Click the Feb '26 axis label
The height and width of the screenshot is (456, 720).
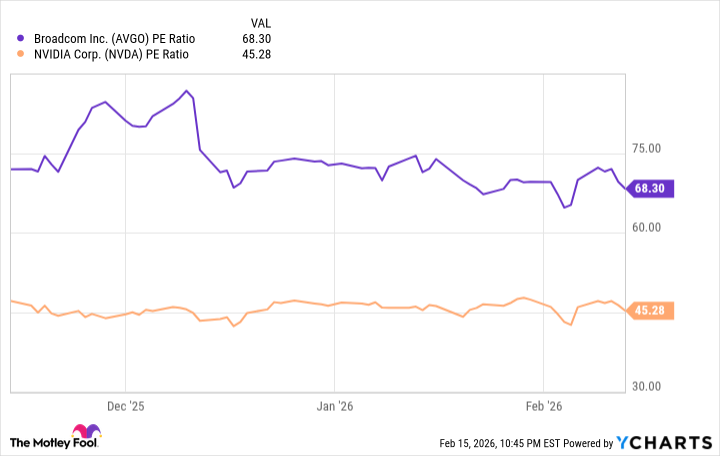click(x=544, y=407)
